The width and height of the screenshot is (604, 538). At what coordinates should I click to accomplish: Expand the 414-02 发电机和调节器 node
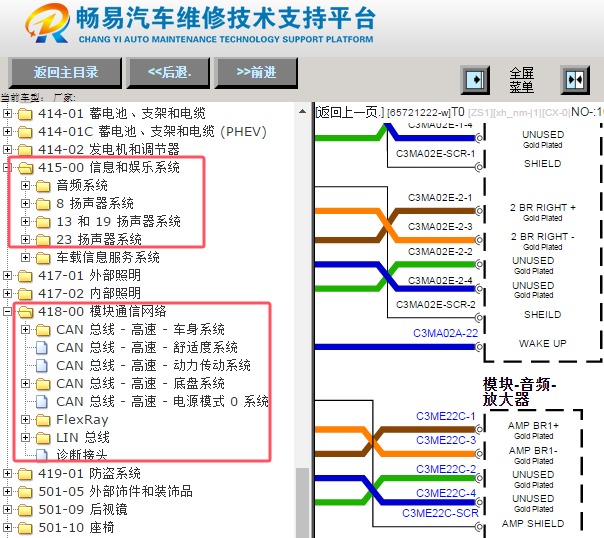(7, 149)
